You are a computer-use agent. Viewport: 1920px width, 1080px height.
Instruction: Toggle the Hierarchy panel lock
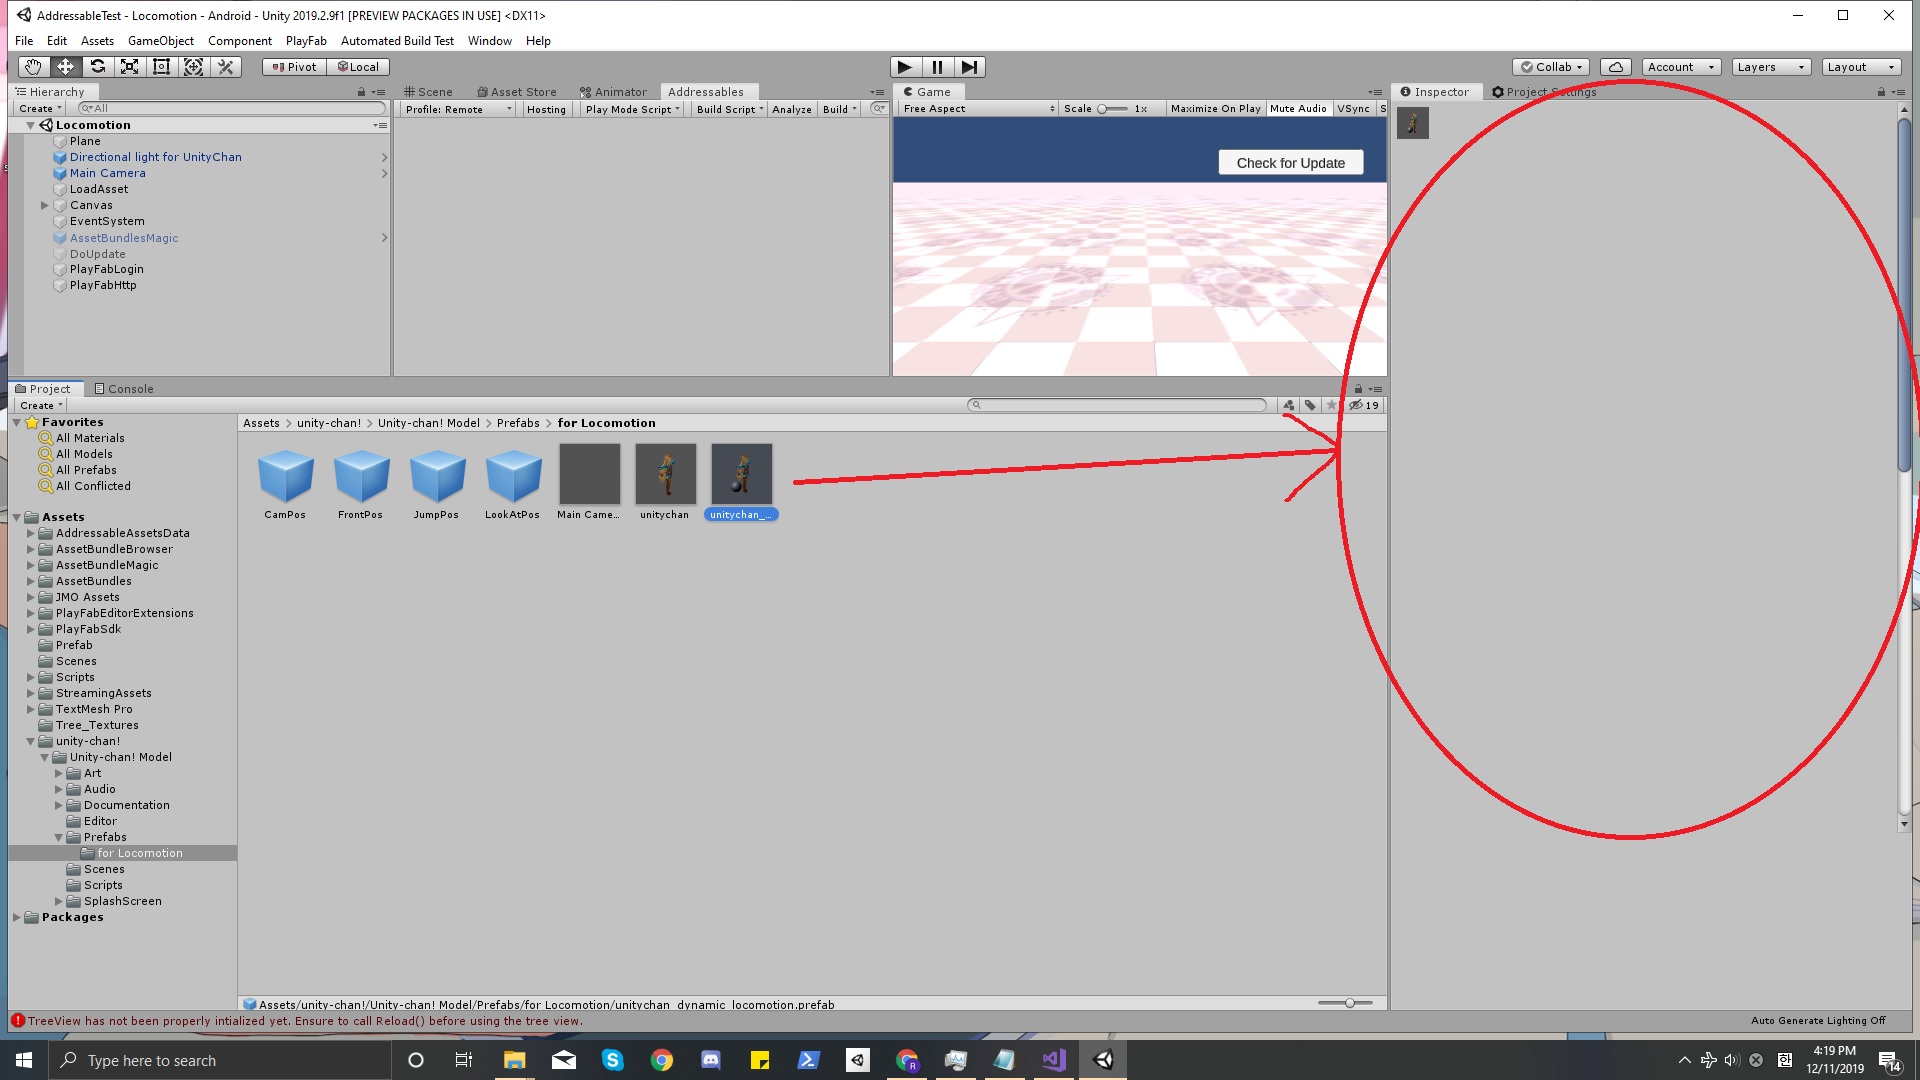coord(361,92)
